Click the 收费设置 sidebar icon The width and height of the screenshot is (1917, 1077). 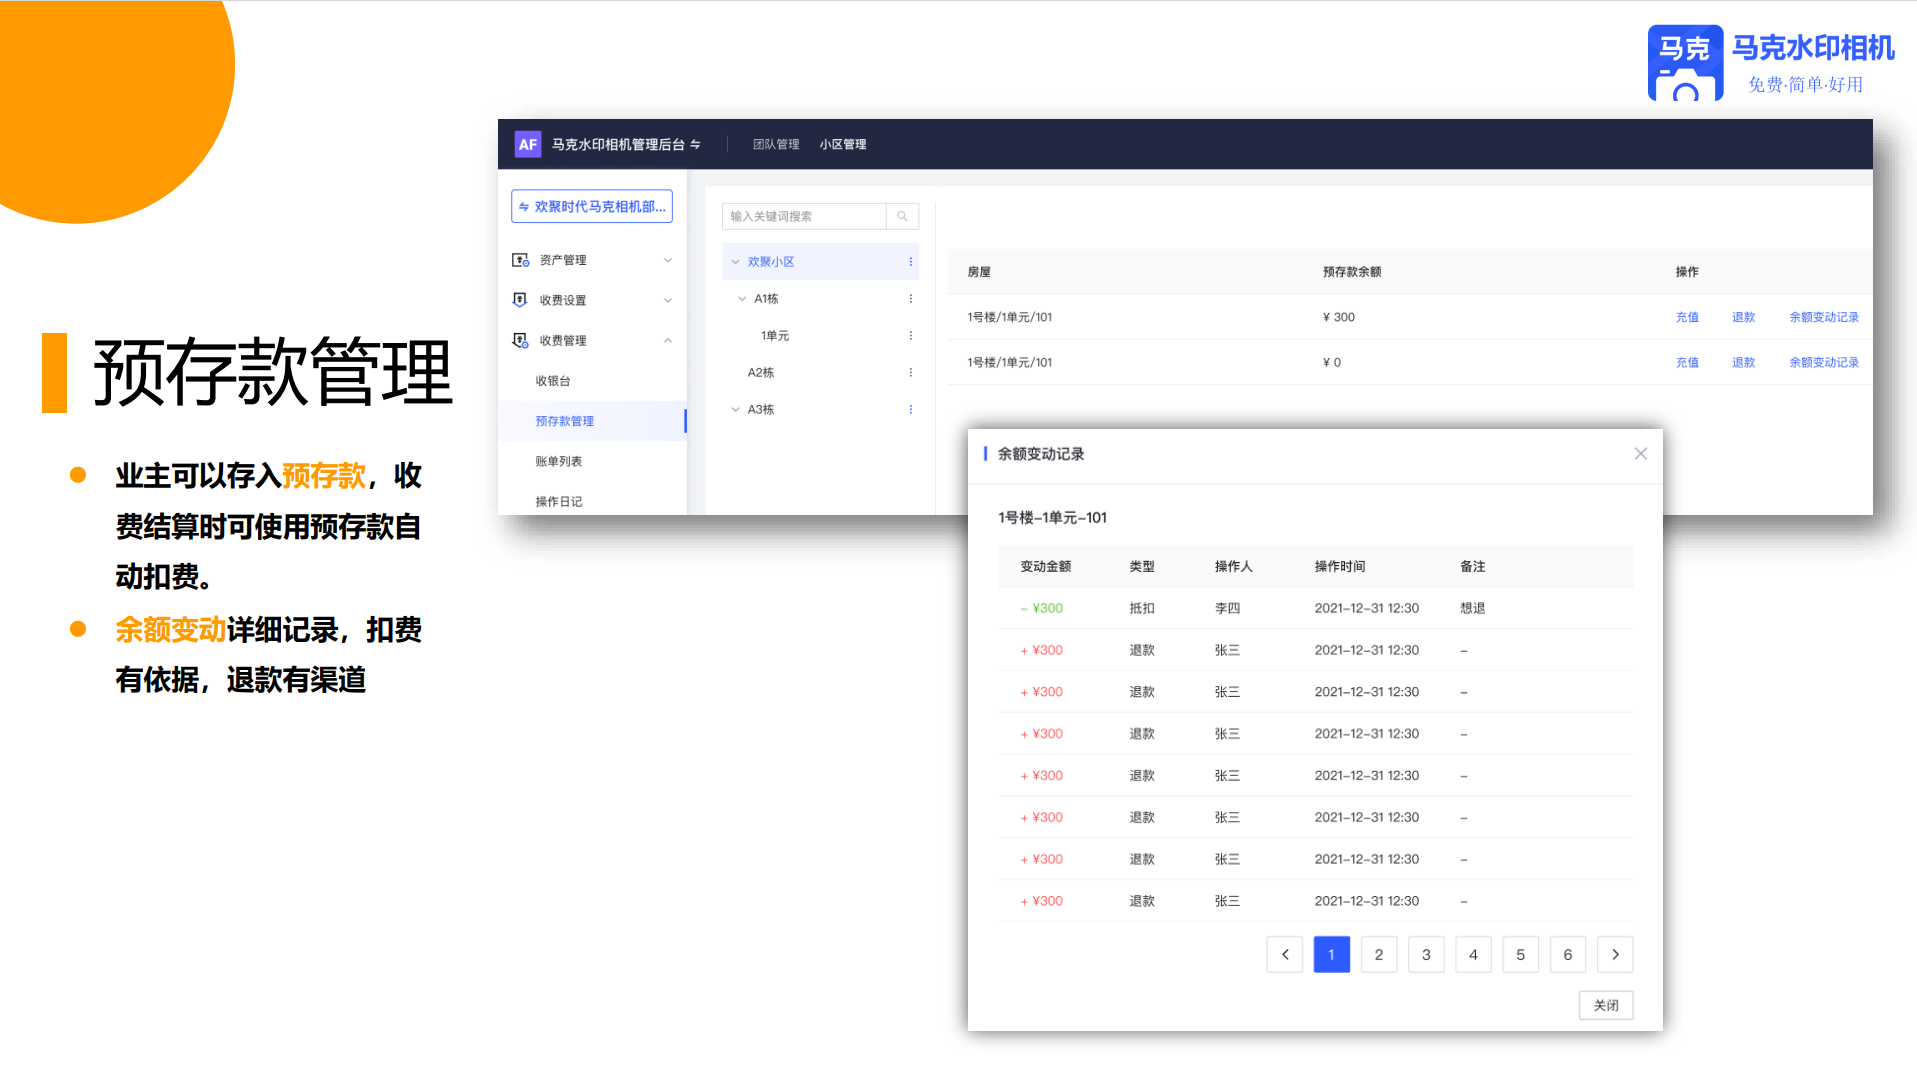click(x=520, y=300)
